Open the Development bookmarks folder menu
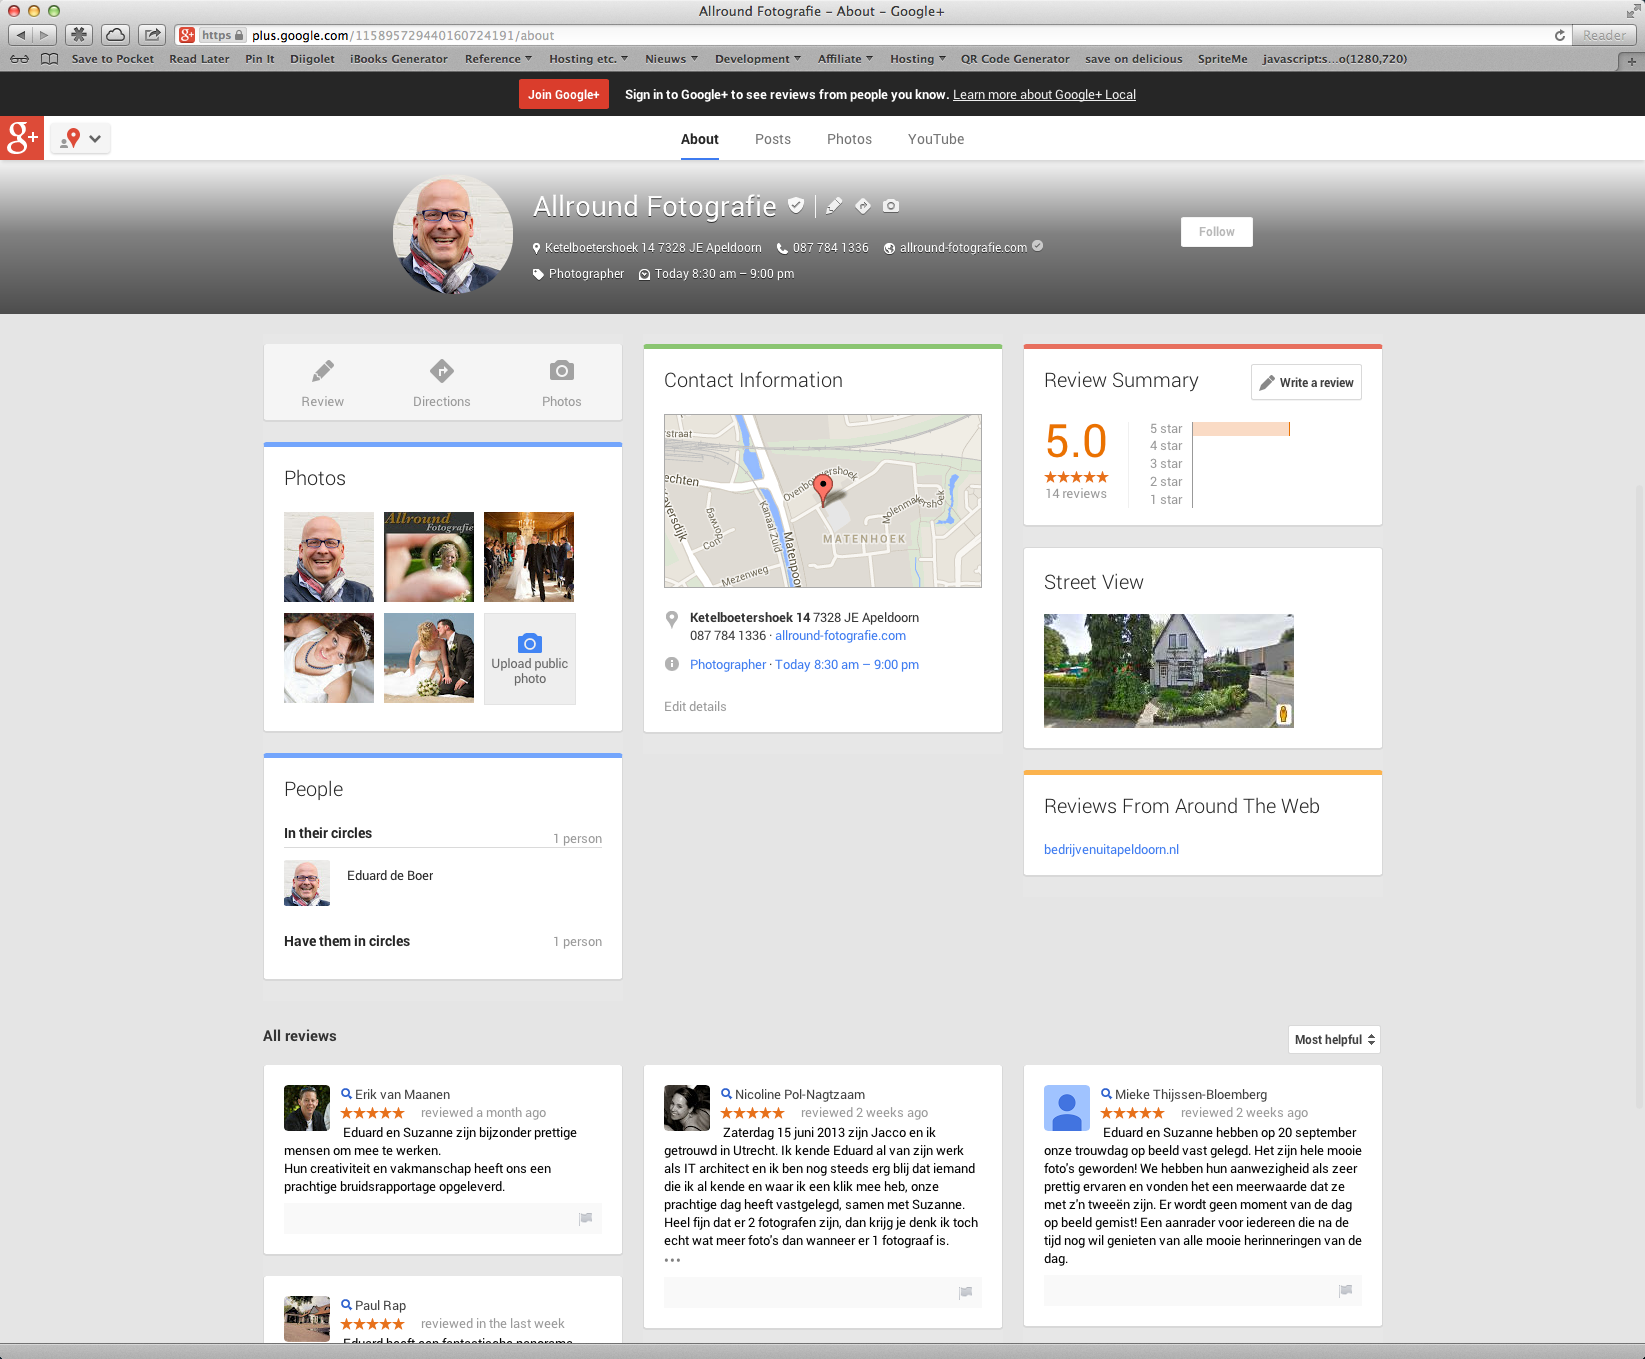This screenshot has height=1359, width=1645. (x=757, y=59)
